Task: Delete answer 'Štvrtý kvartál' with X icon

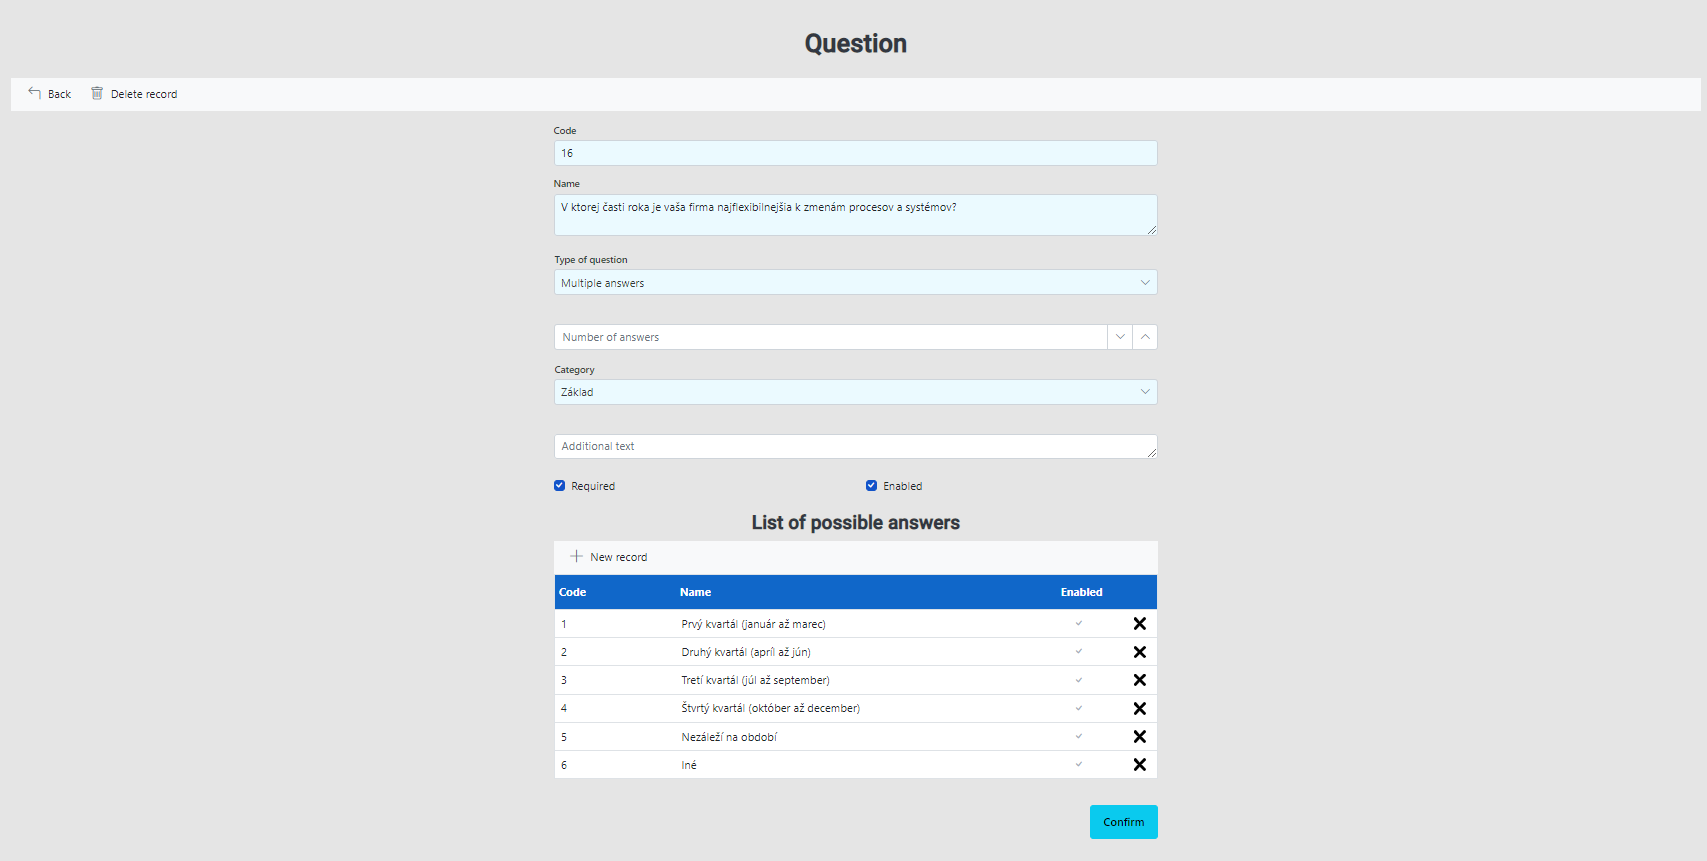Action: (x=1139, y=708)
